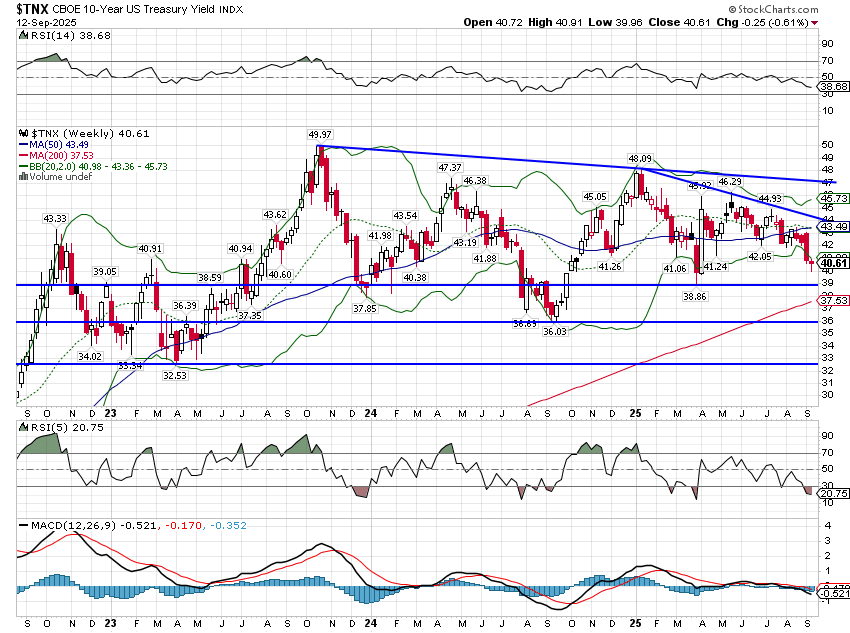Select the black MACD legend line
The image size is (850, 633).
(23, 525)
